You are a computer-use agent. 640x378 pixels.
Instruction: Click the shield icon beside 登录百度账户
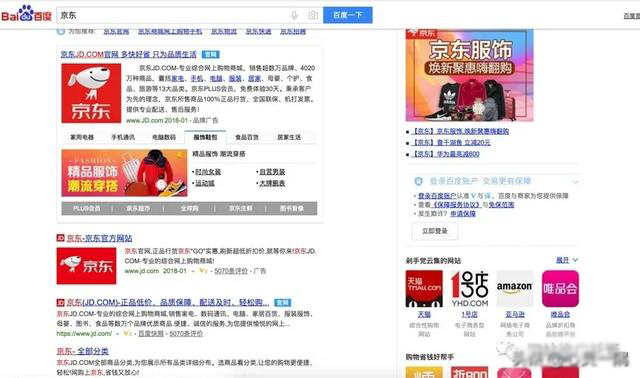(418, 181)
